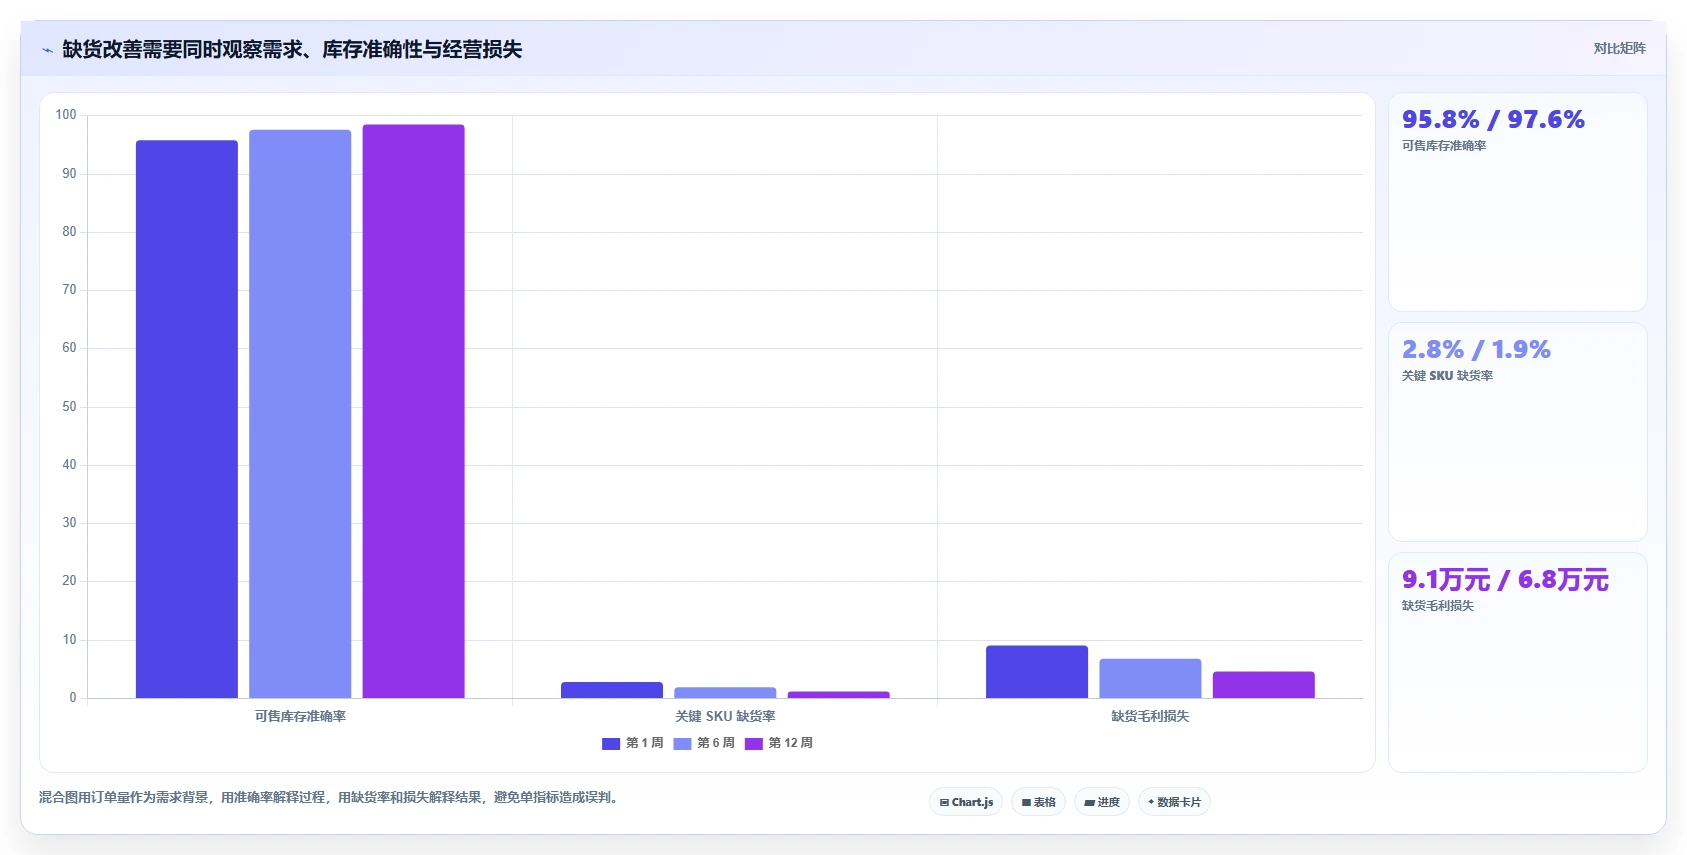Click the 第 1 周 bar for 缺货毛利损失
Viewport: 1687px width, 855px height.
(x=1037, y=672)
